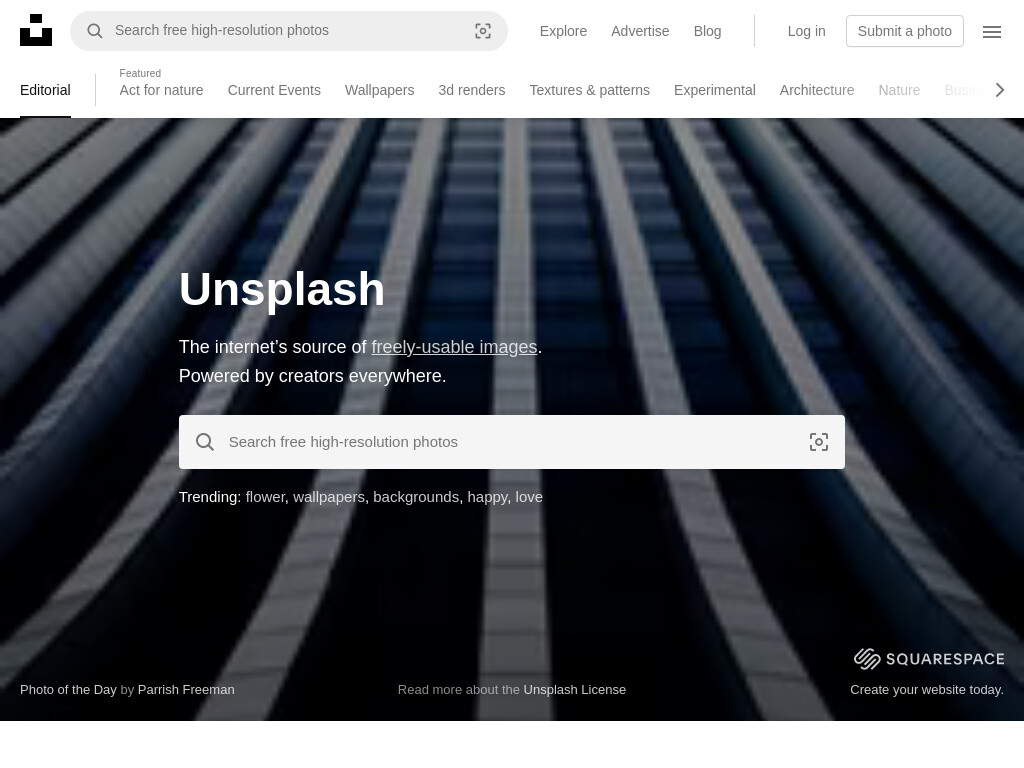The width and height of the screenshot is (1024, 768).
Task: Click Create your website today
Action: pos(927,690)
